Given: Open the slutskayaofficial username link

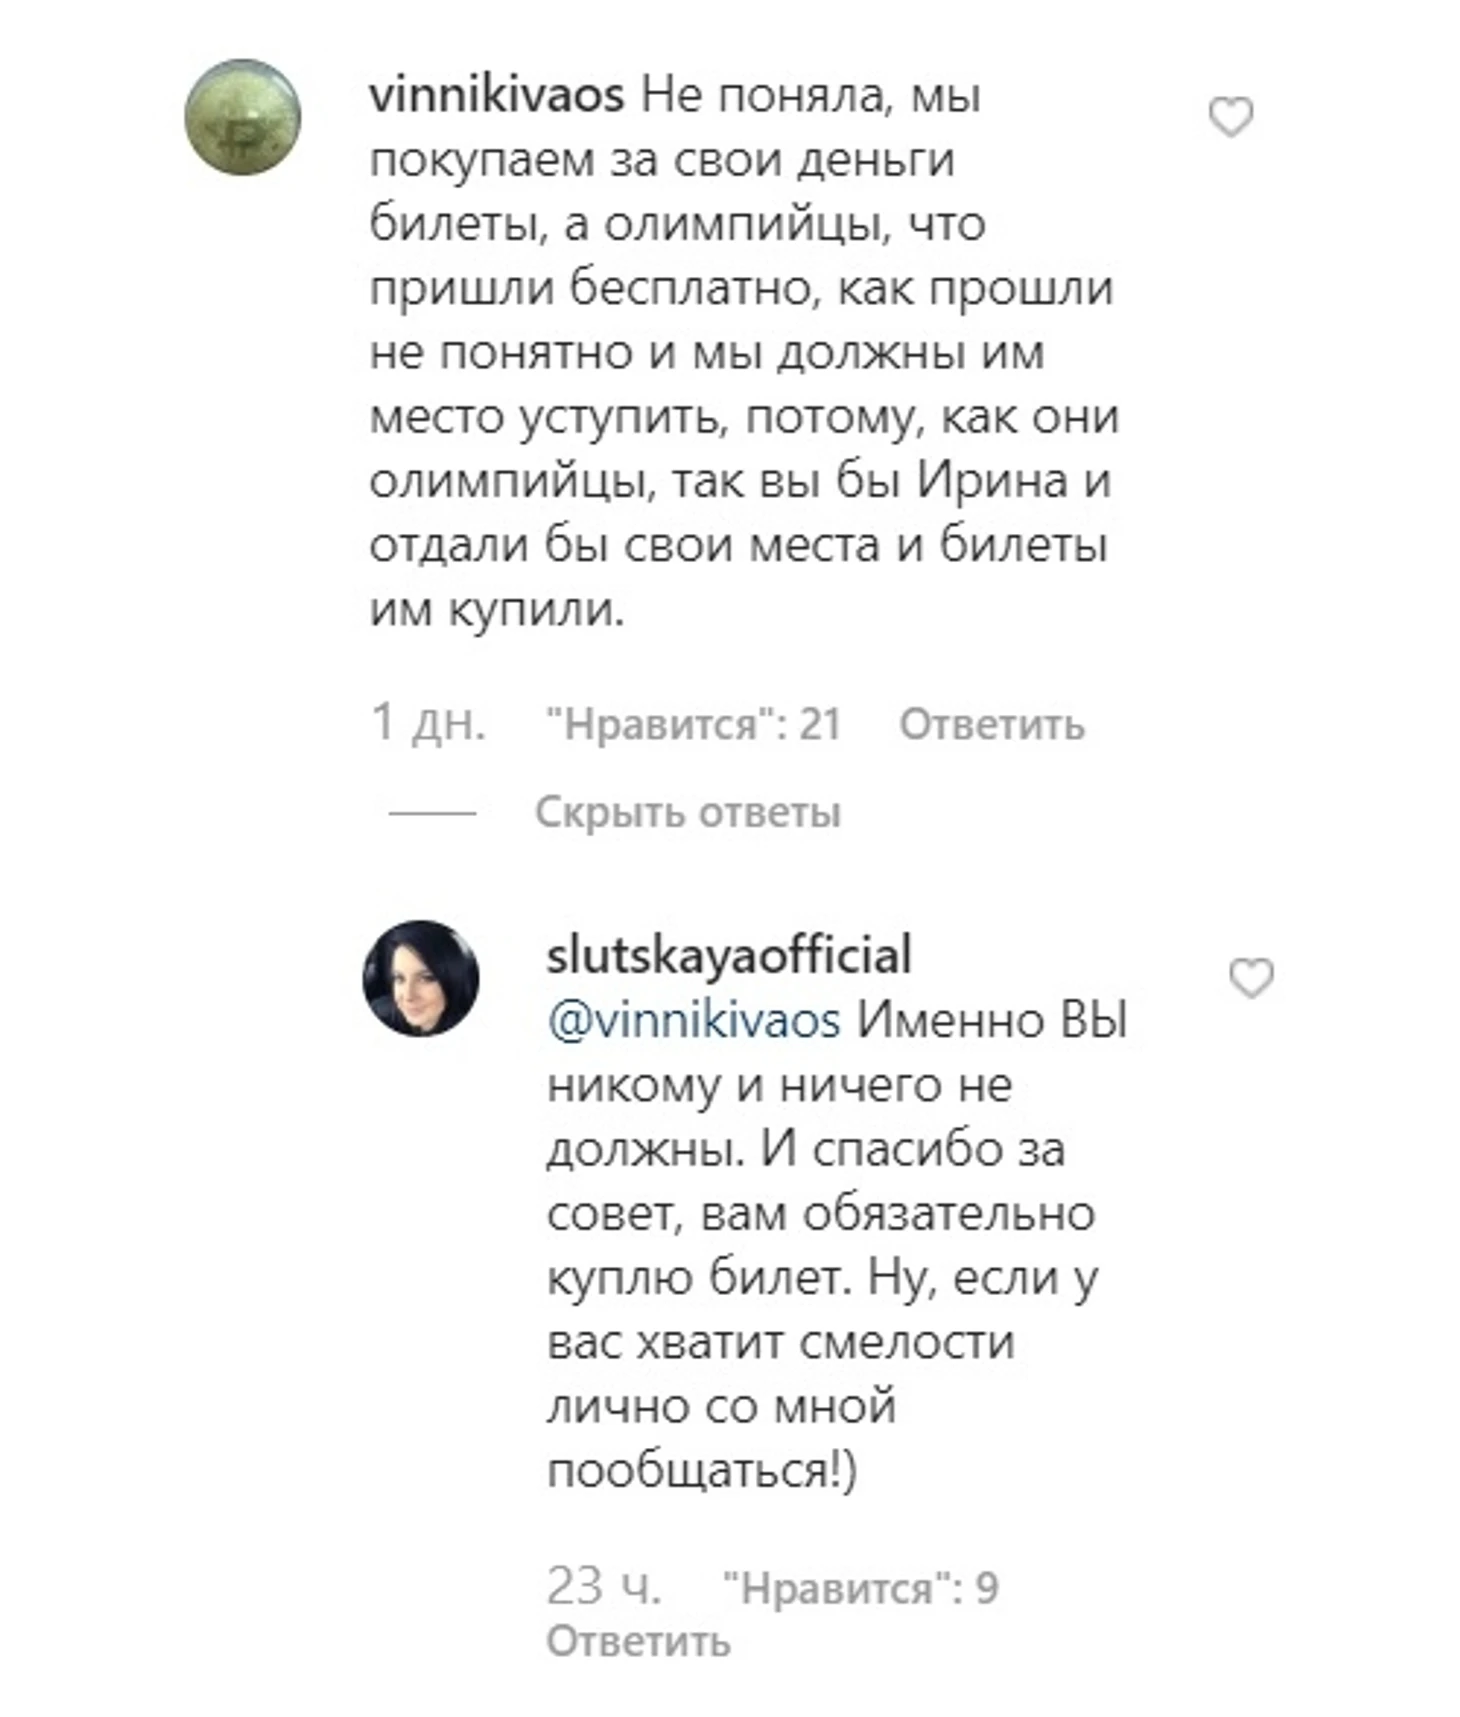Looking at the screenshot, I should (729, 955).
